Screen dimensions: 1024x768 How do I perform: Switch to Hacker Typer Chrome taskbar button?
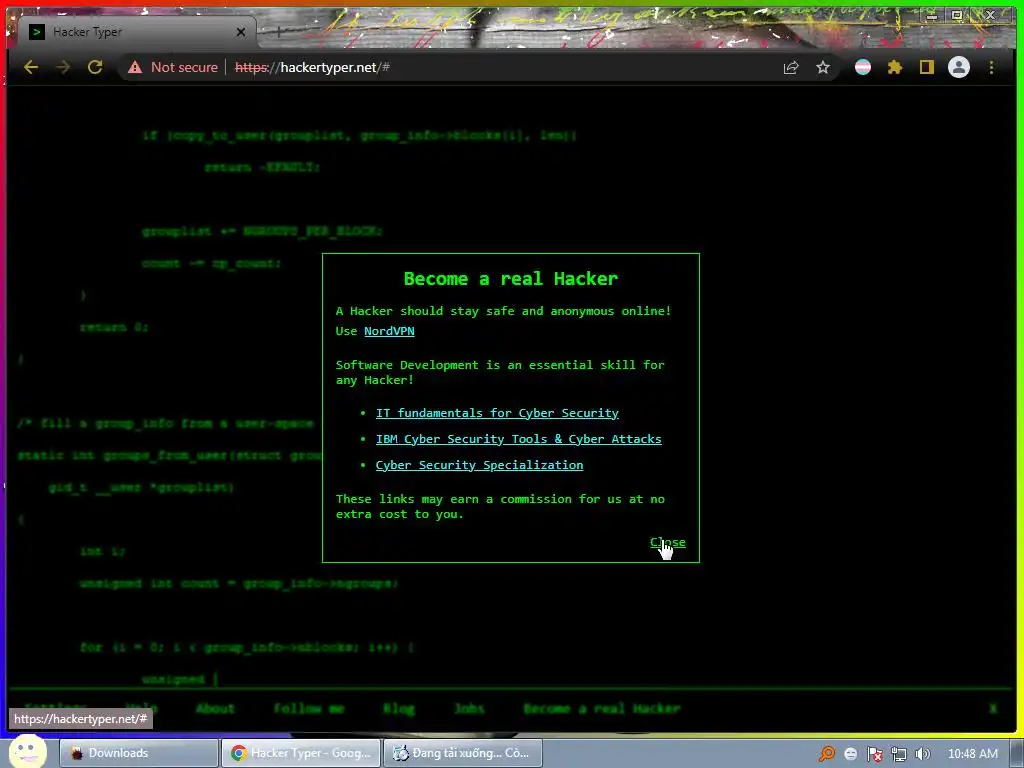coord(300,753)
